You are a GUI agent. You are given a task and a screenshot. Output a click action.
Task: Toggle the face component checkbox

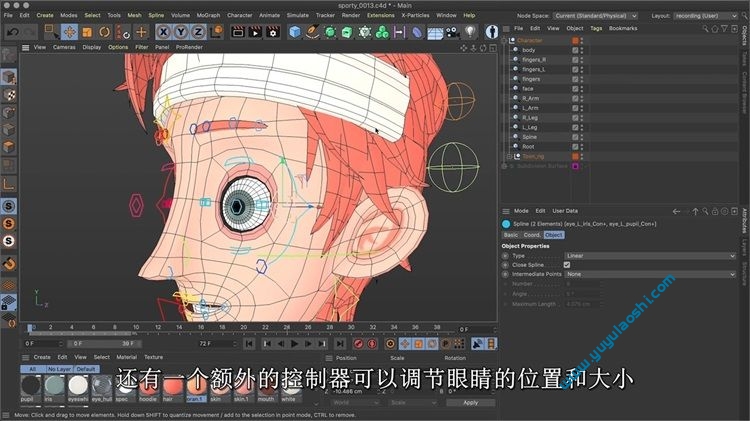(x=575, y=89)
